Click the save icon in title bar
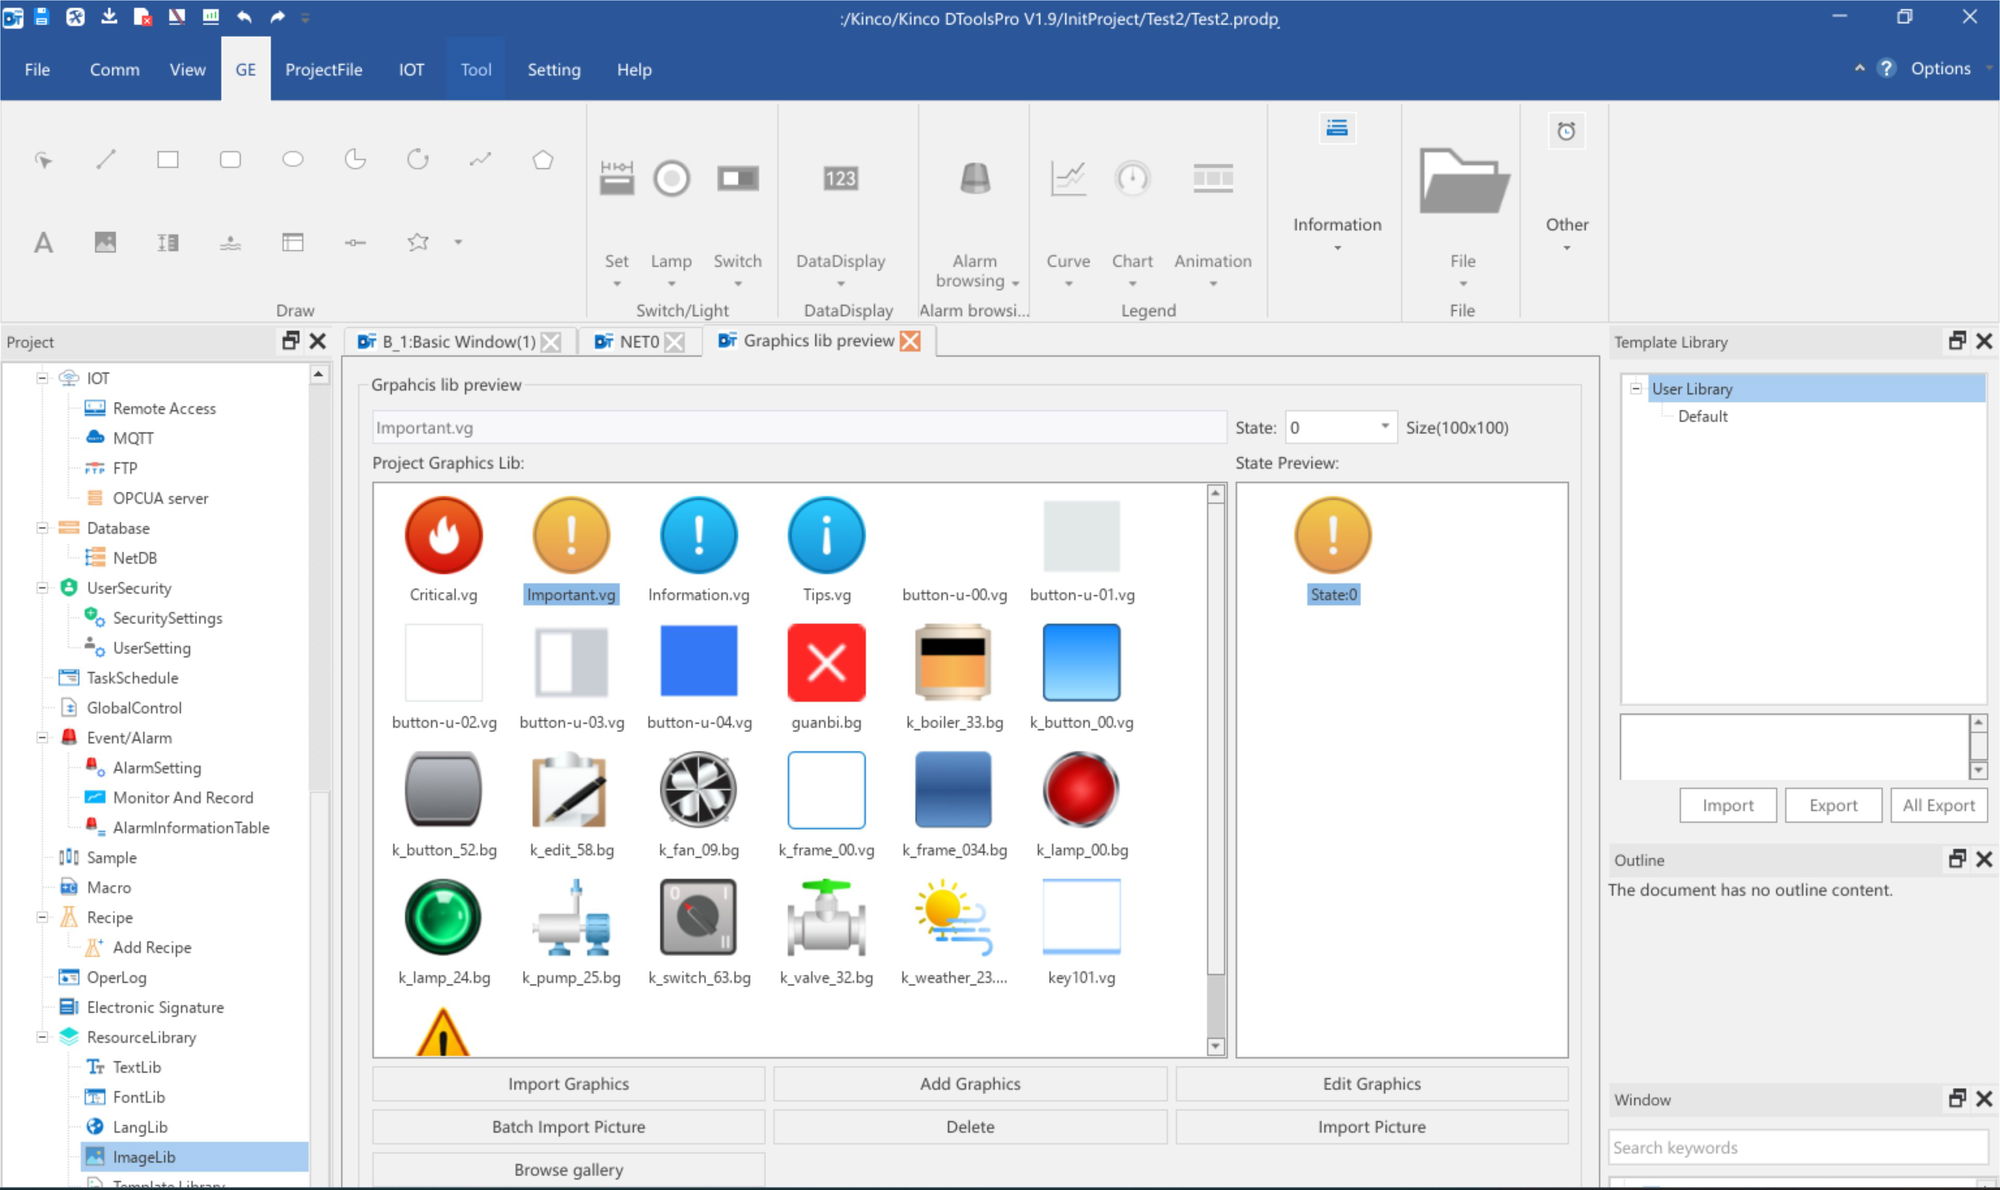 coord(41,16)
